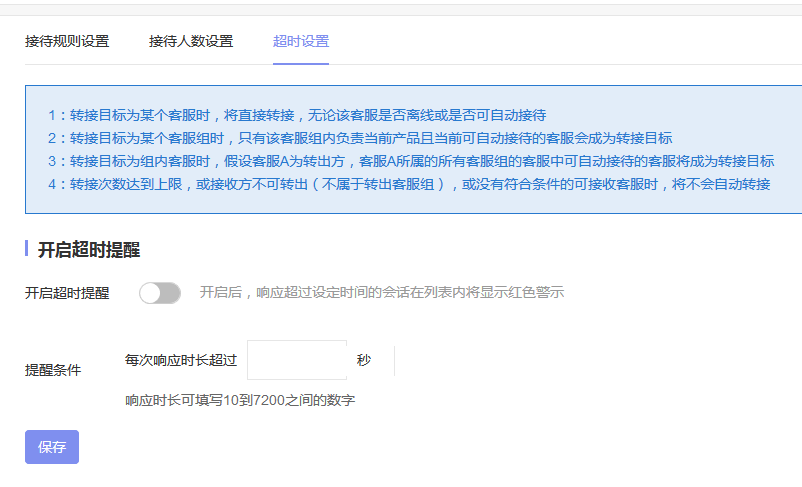
Task: Open the 接待人数设置 tab
Action: (191, 41)
